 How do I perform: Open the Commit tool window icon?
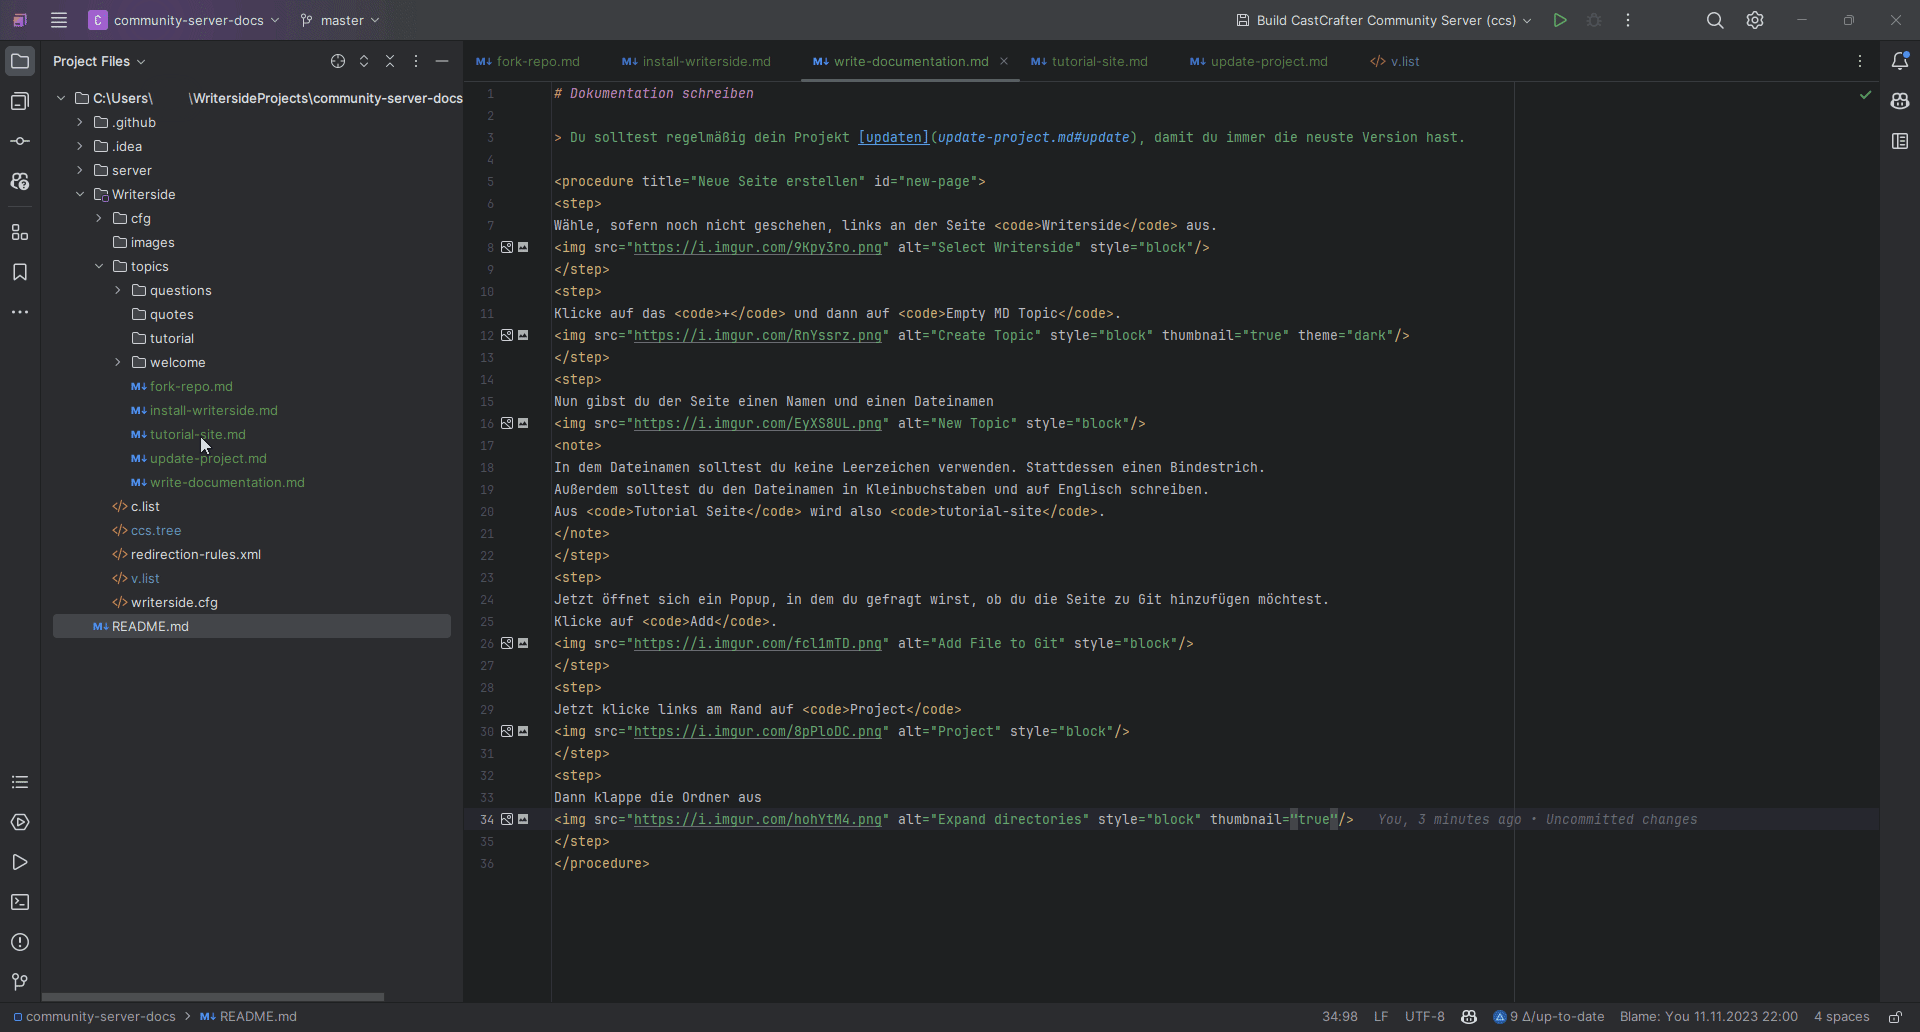pos(20,142)
